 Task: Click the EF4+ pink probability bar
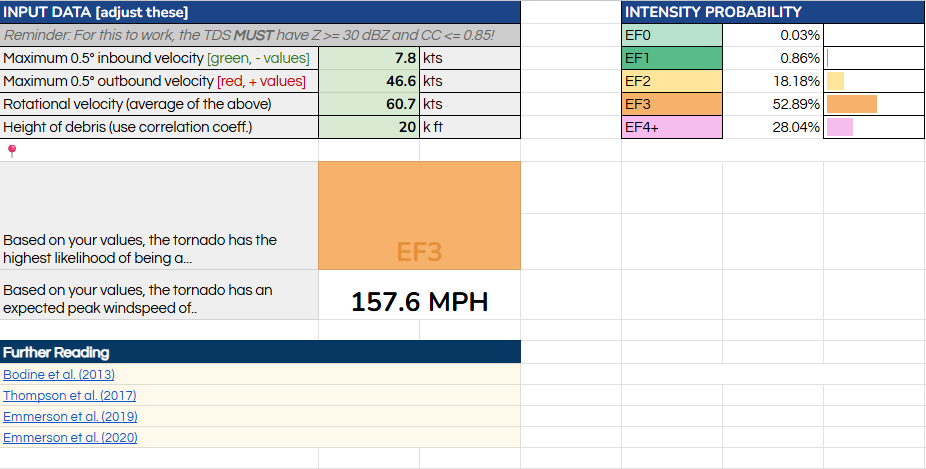840,127
